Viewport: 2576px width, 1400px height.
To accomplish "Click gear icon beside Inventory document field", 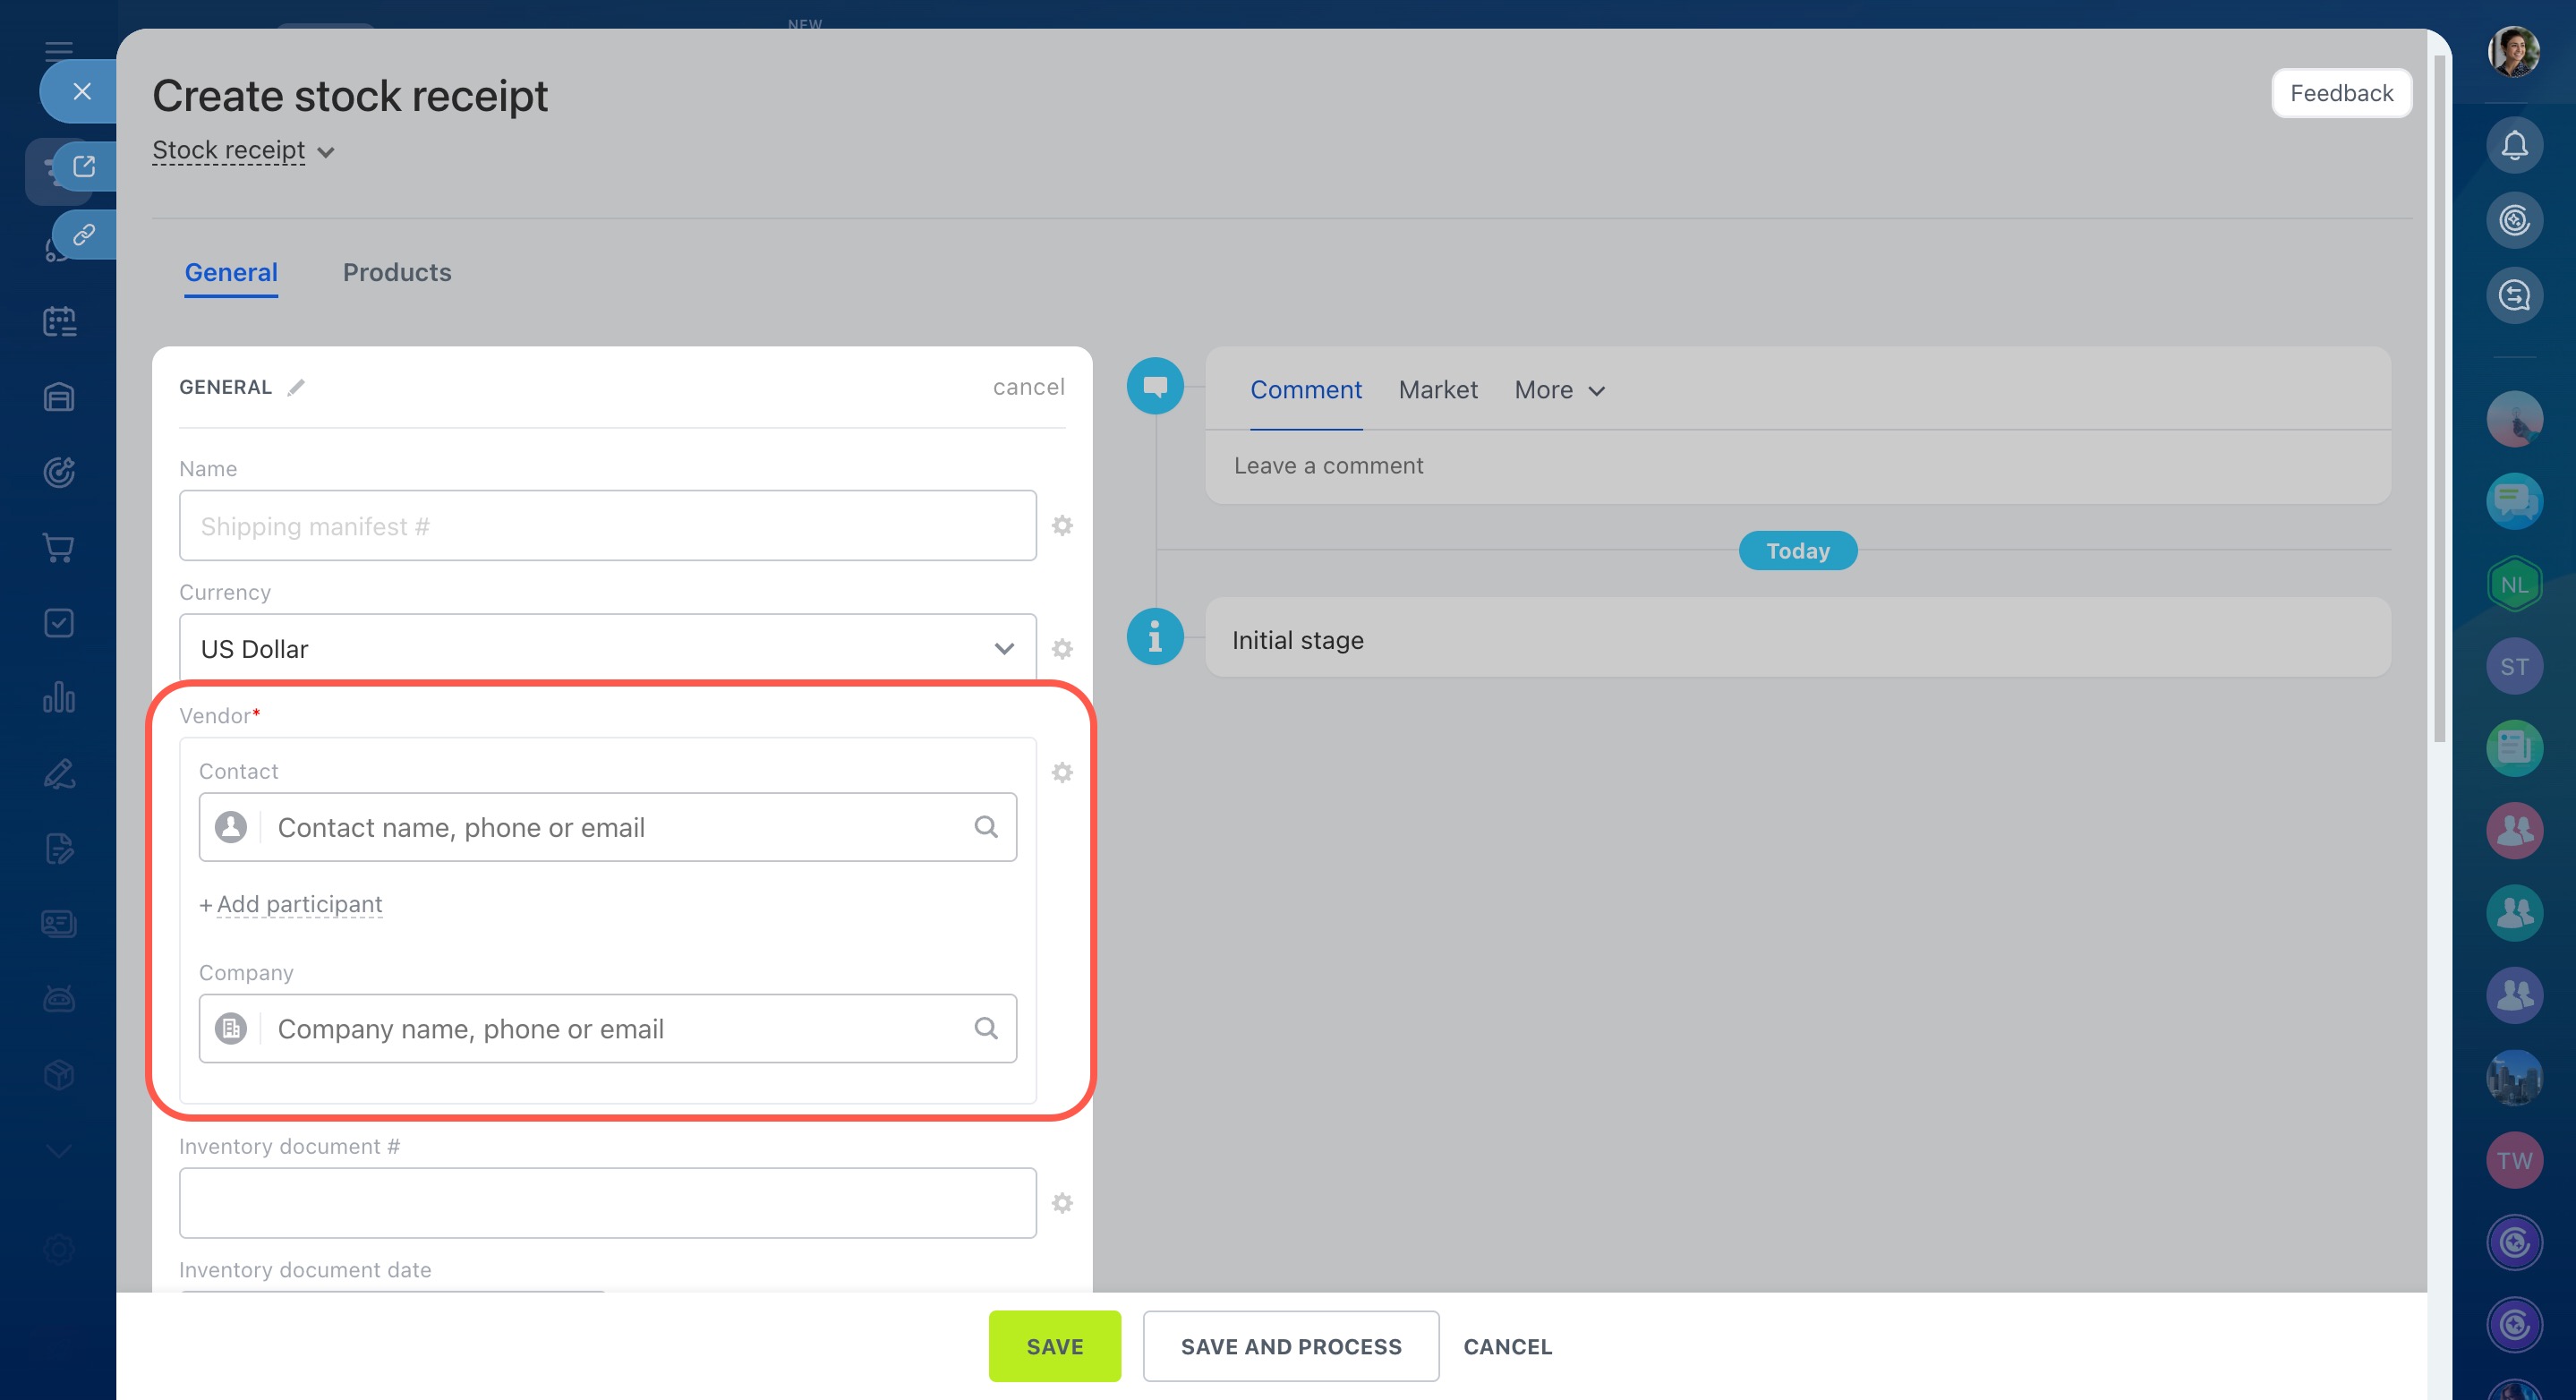I will [x=1062, y=1203].
